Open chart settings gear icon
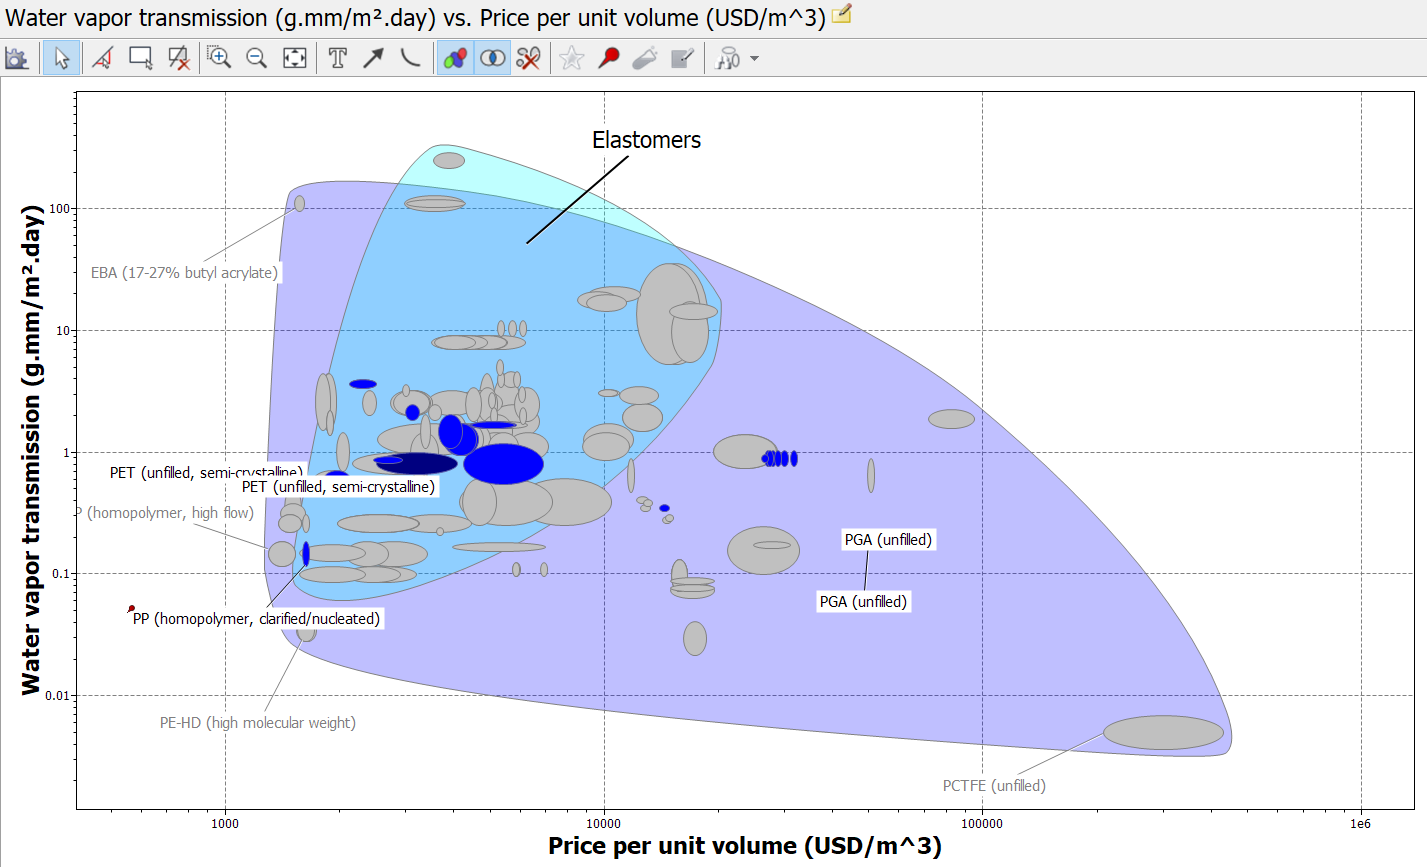The width and height of the screenshot is (1427, 867). (x=16, y=58)
